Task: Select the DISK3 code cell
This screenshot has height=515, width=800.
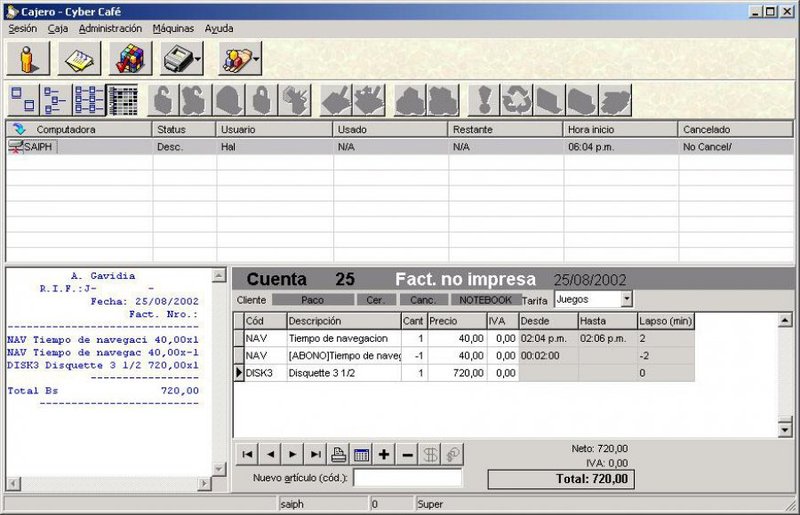Action: point(265,373)
